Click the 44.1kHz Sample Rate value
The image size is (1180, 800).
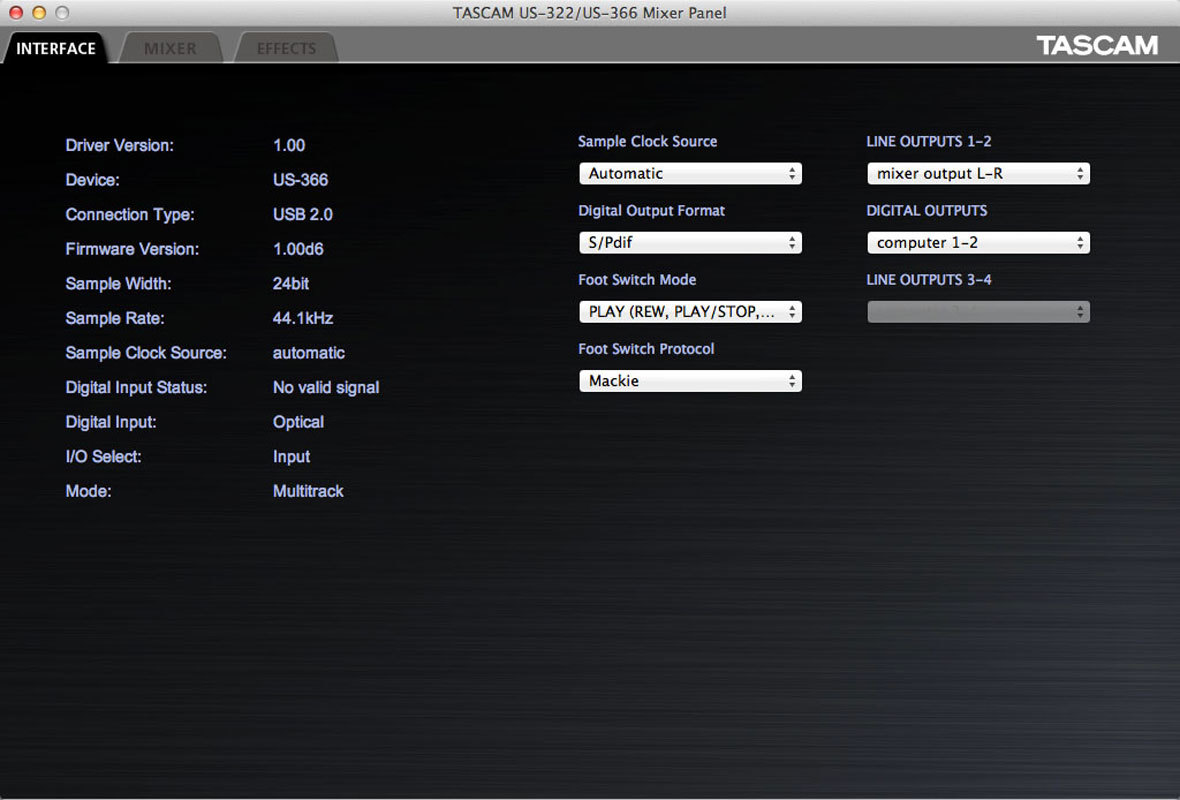click(303, 319)
